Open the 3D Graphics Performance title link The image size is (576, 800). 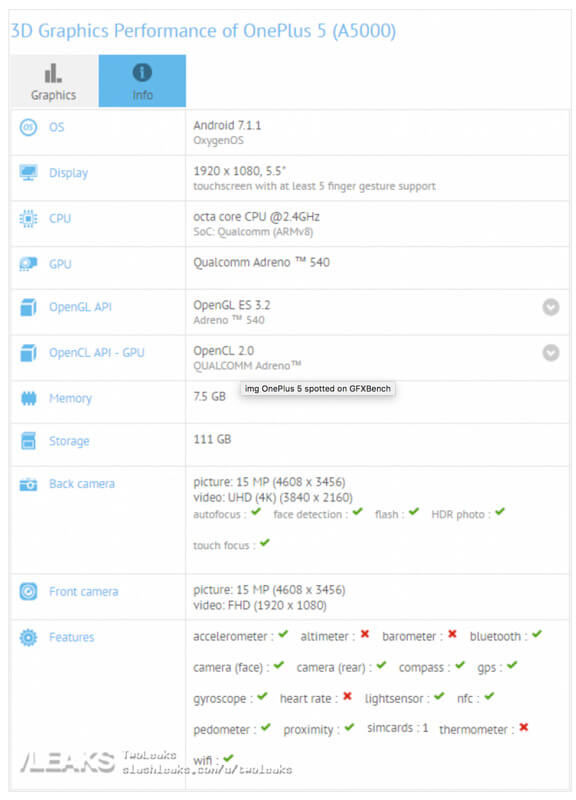pyautogui.click(x=203, y=31)
